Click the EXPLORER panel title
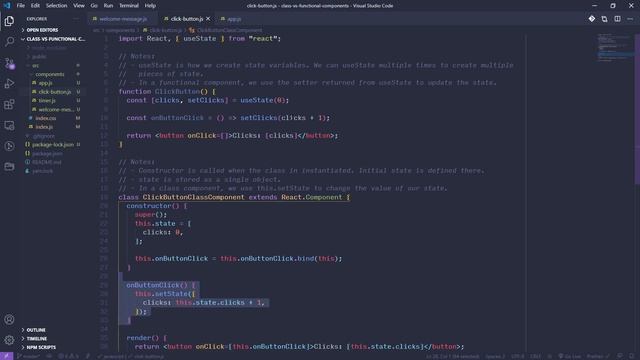Viewport: 640px width, 360px height. tap(37, 19)
